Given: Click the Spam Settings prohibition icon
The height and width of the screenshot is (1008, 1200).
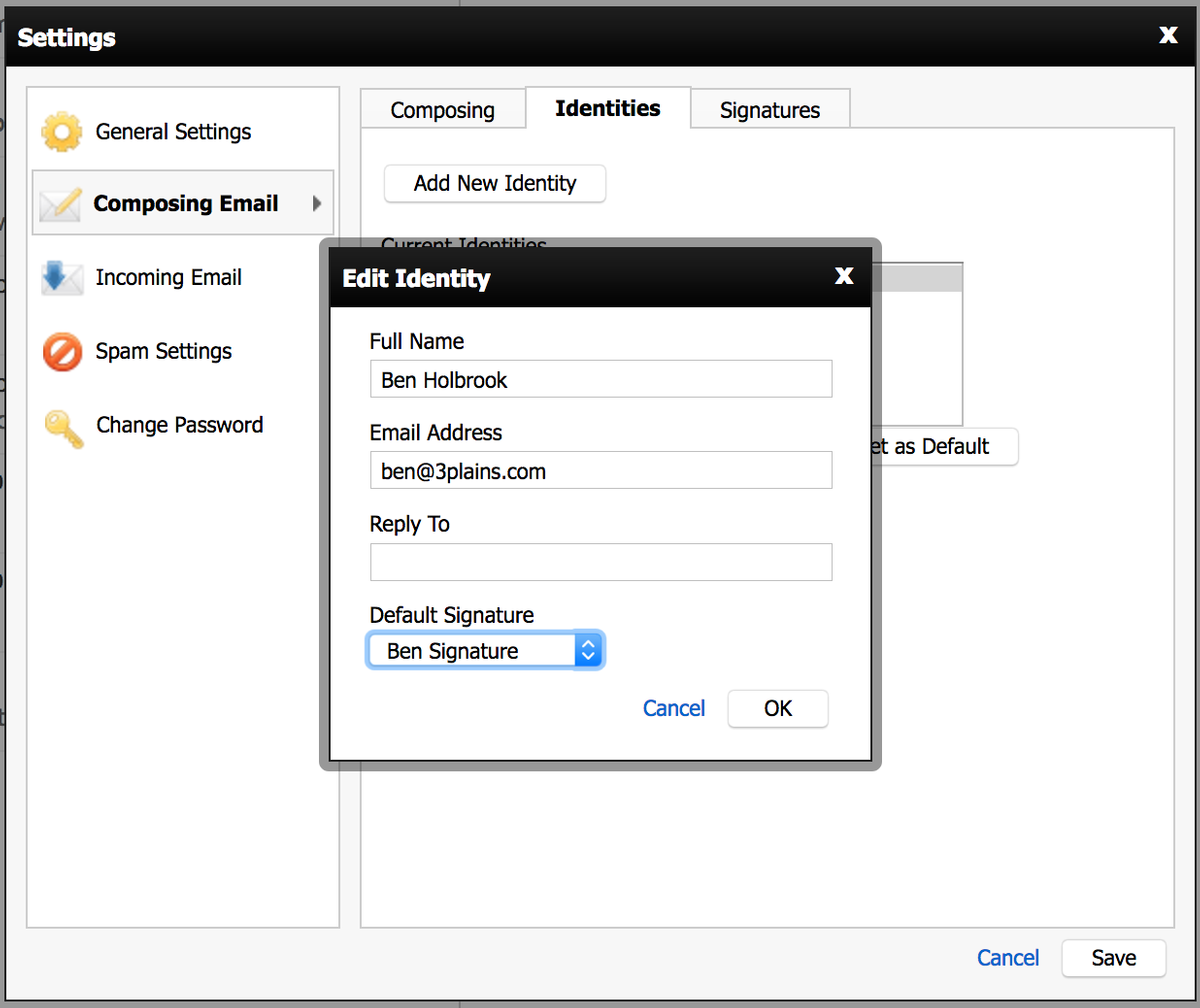Looking at the screenshot, I should pyautogui.click(x=61, y=352).
